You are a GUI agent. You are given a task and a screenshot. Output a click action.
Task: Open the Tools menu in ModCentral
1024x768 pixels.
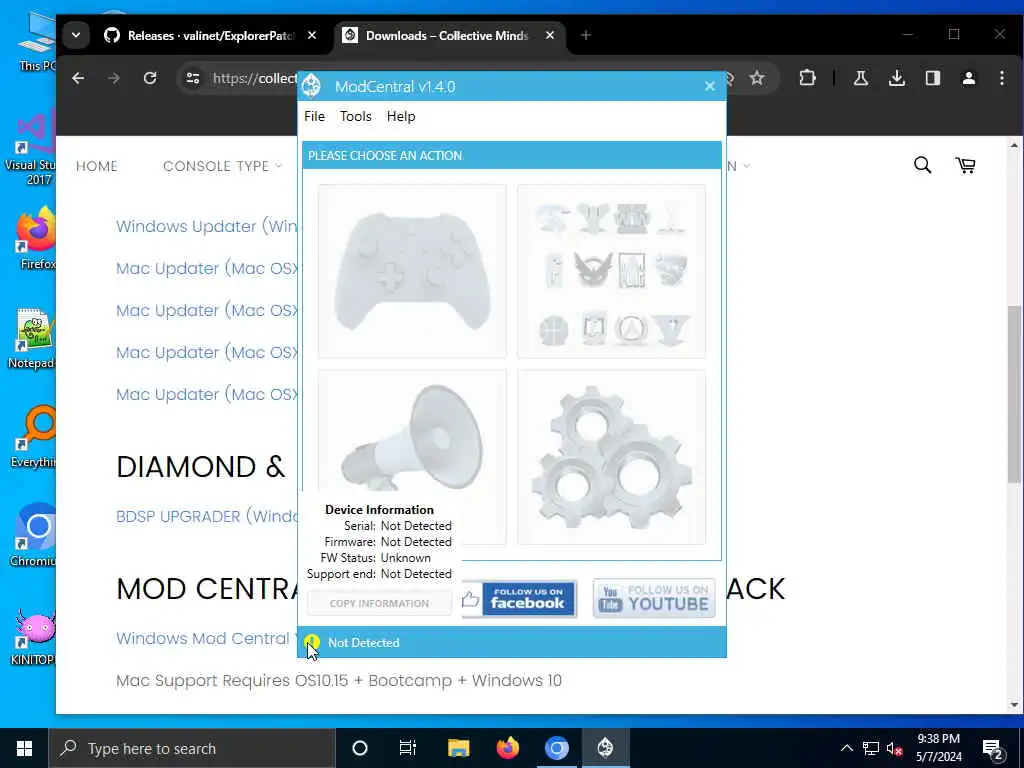[x=355, y=116]
